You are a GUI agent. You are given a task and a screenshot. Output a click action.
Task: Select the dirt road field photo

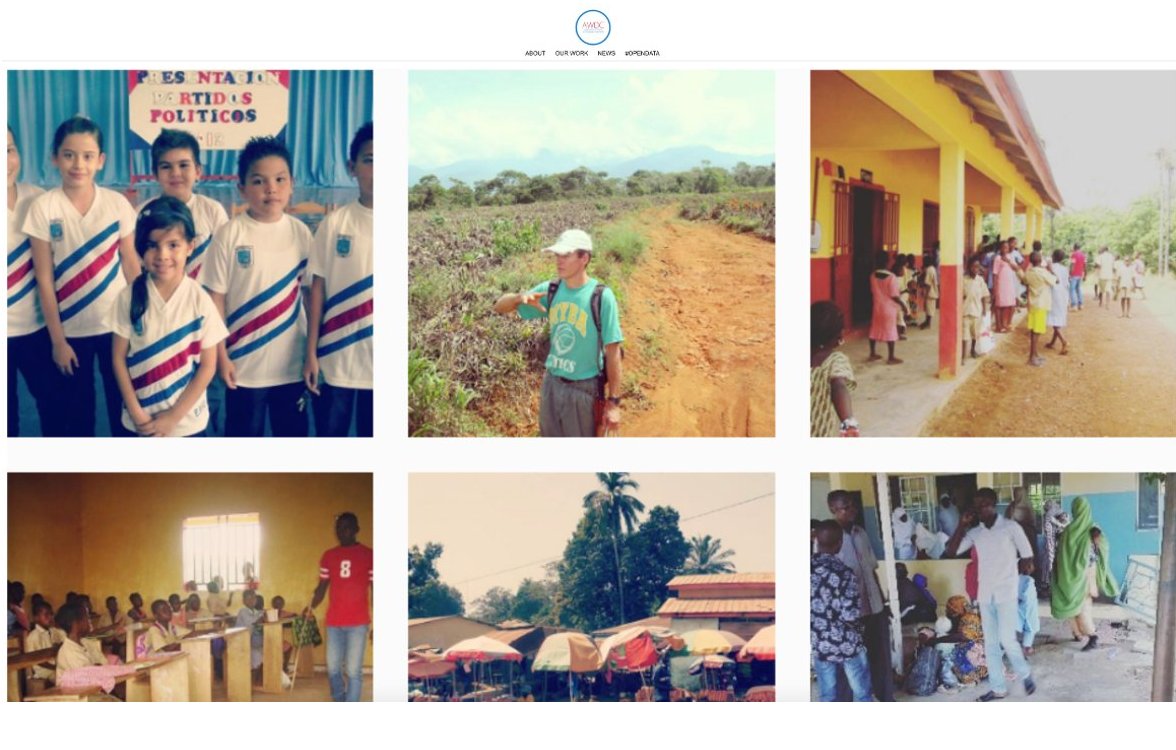click(591, 254)
